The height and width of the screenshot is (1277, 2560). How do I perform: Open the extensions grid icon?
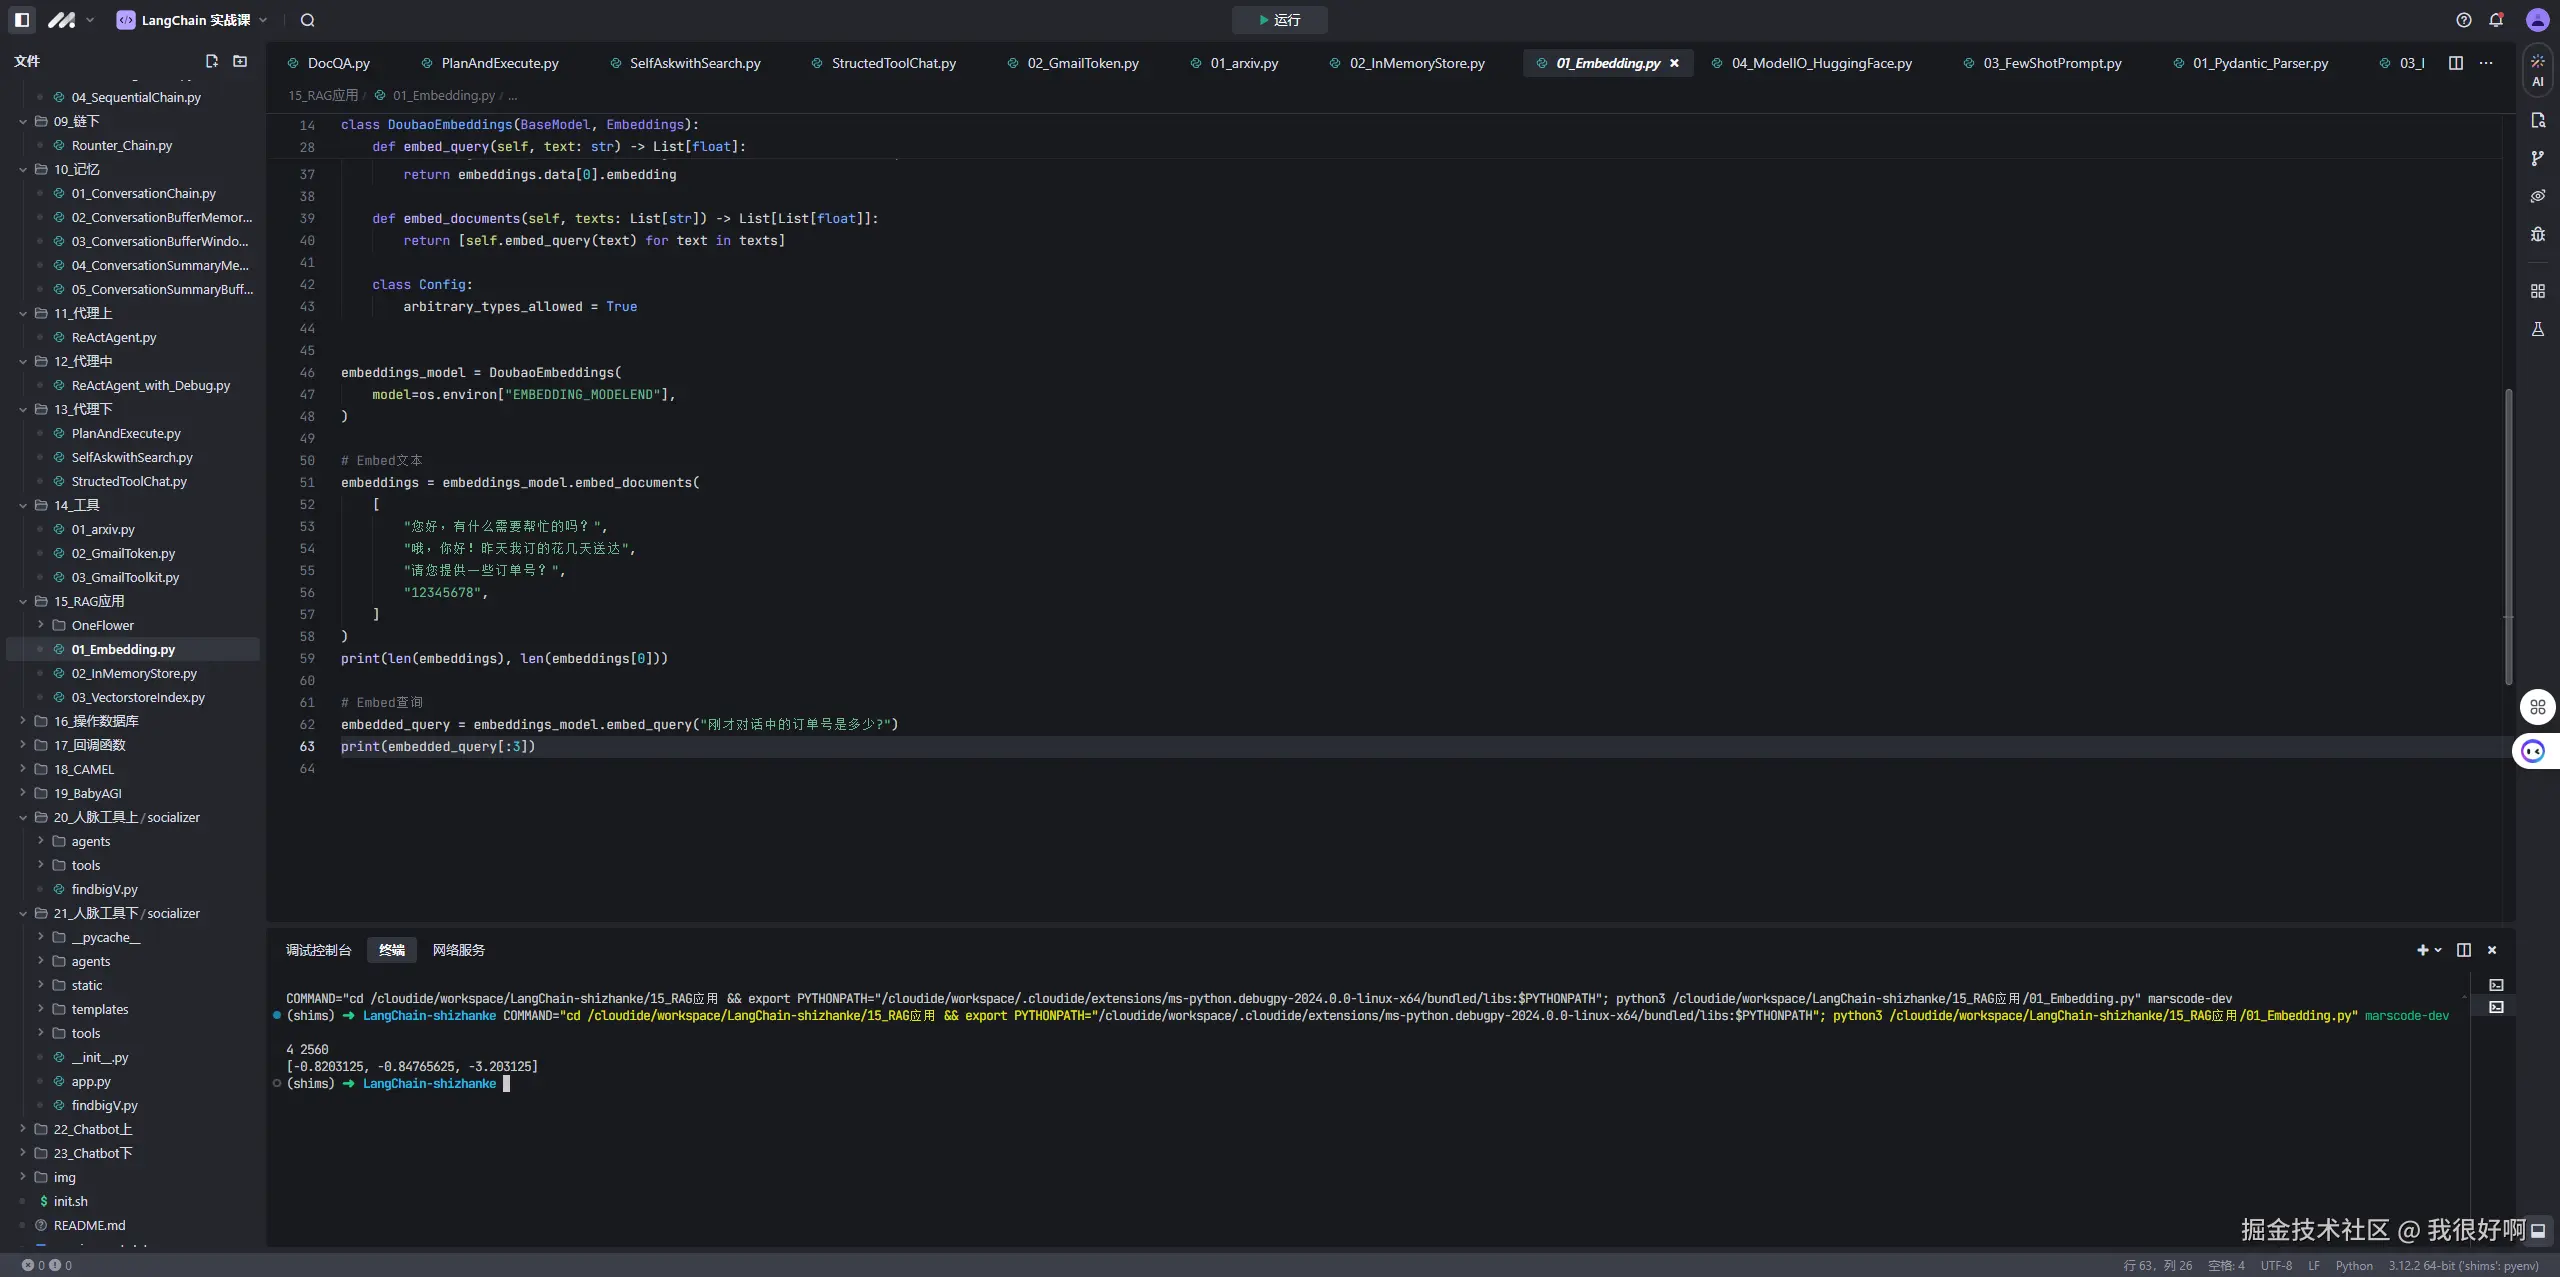(2537, 291)
